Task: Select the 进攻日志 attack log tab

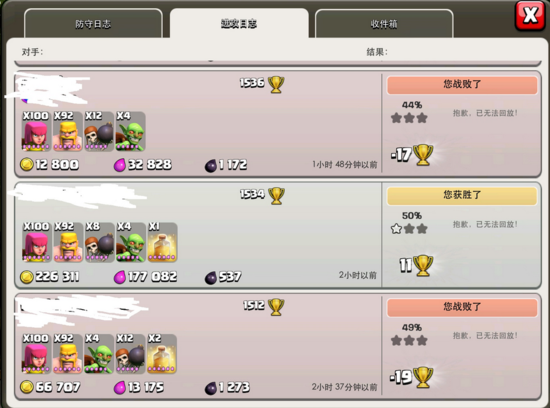Action: tap(239, 23)
